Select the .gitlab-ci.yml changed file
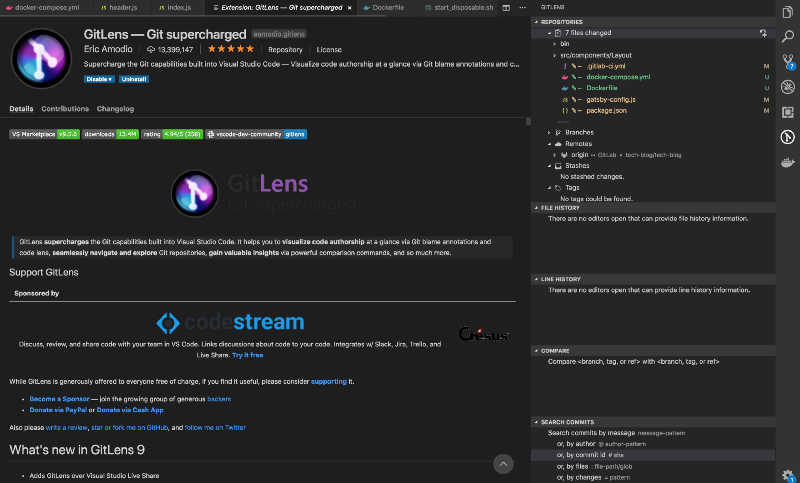 [653, 66]
